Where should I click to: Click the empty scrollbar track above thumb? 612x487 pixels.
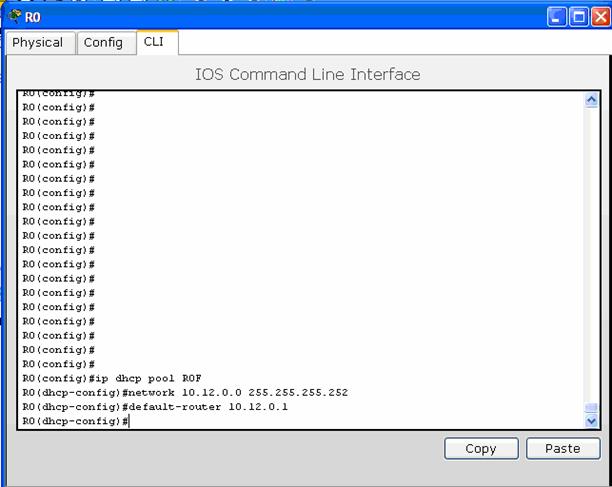pyautogui.click(x=590, y=250)
